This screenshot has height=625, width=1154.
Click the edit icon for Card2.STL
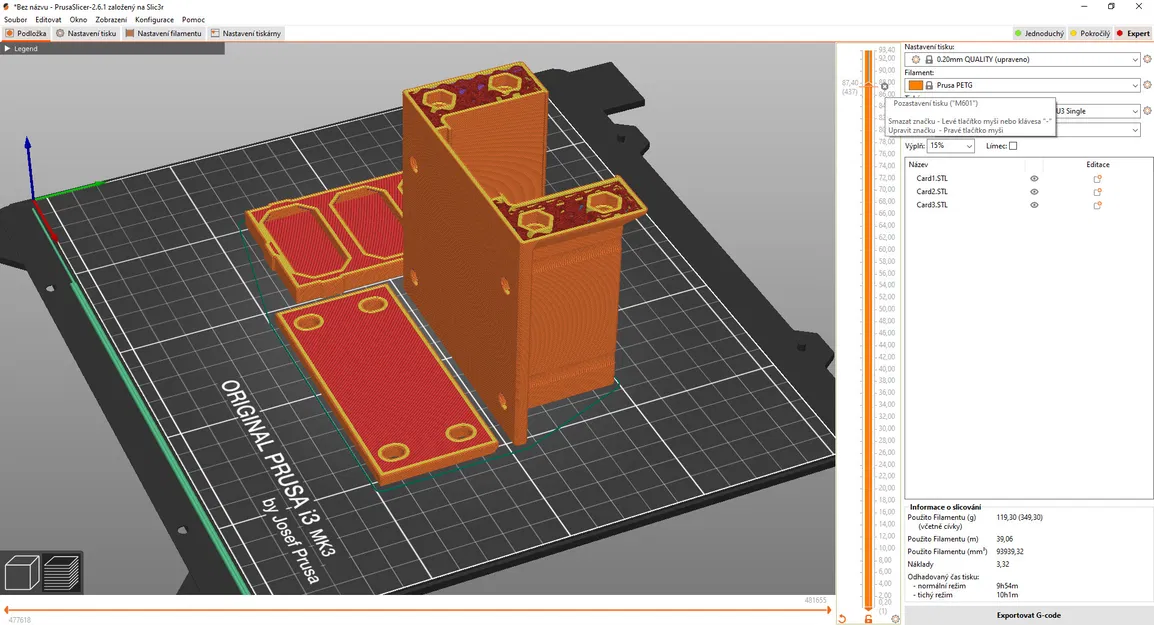pyautogui.click(x=1097, y=192)
